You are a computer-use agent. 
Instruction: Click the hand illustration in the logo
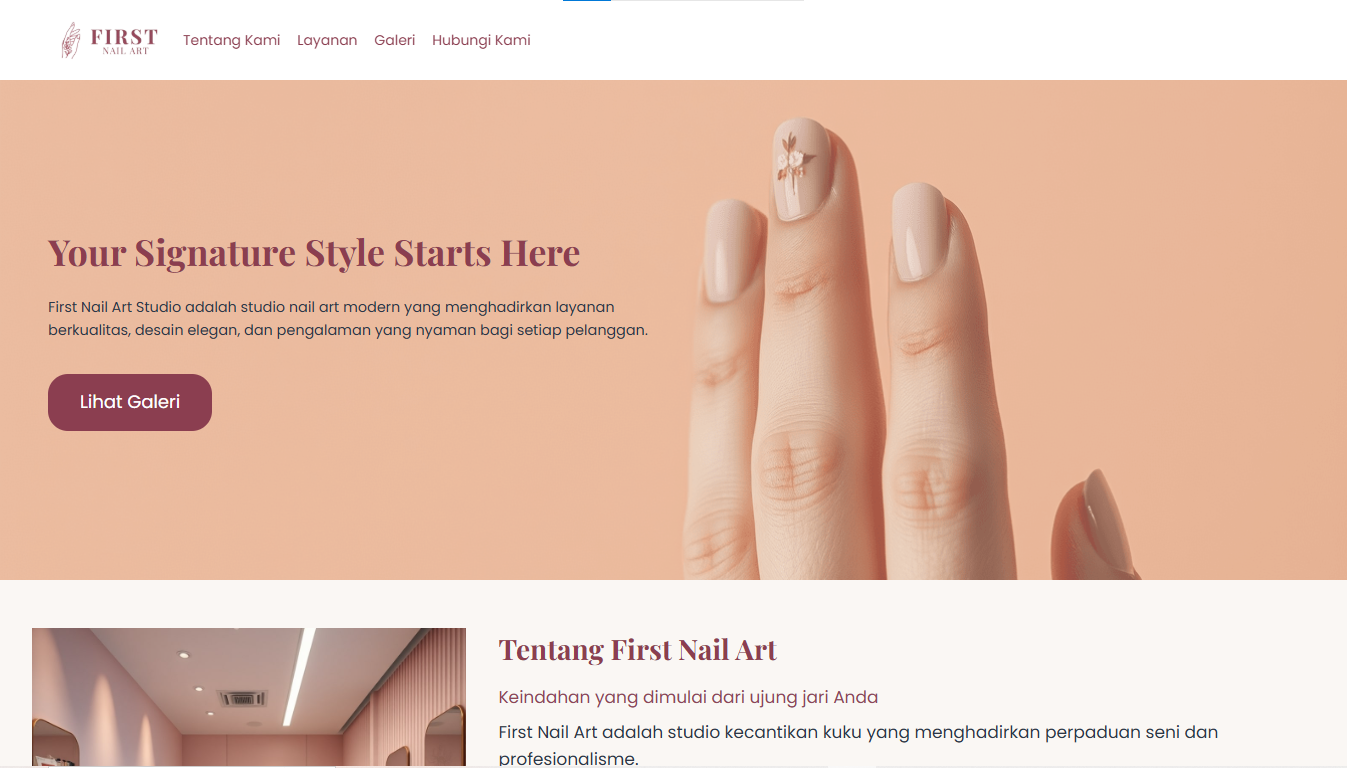click(71, 40)
